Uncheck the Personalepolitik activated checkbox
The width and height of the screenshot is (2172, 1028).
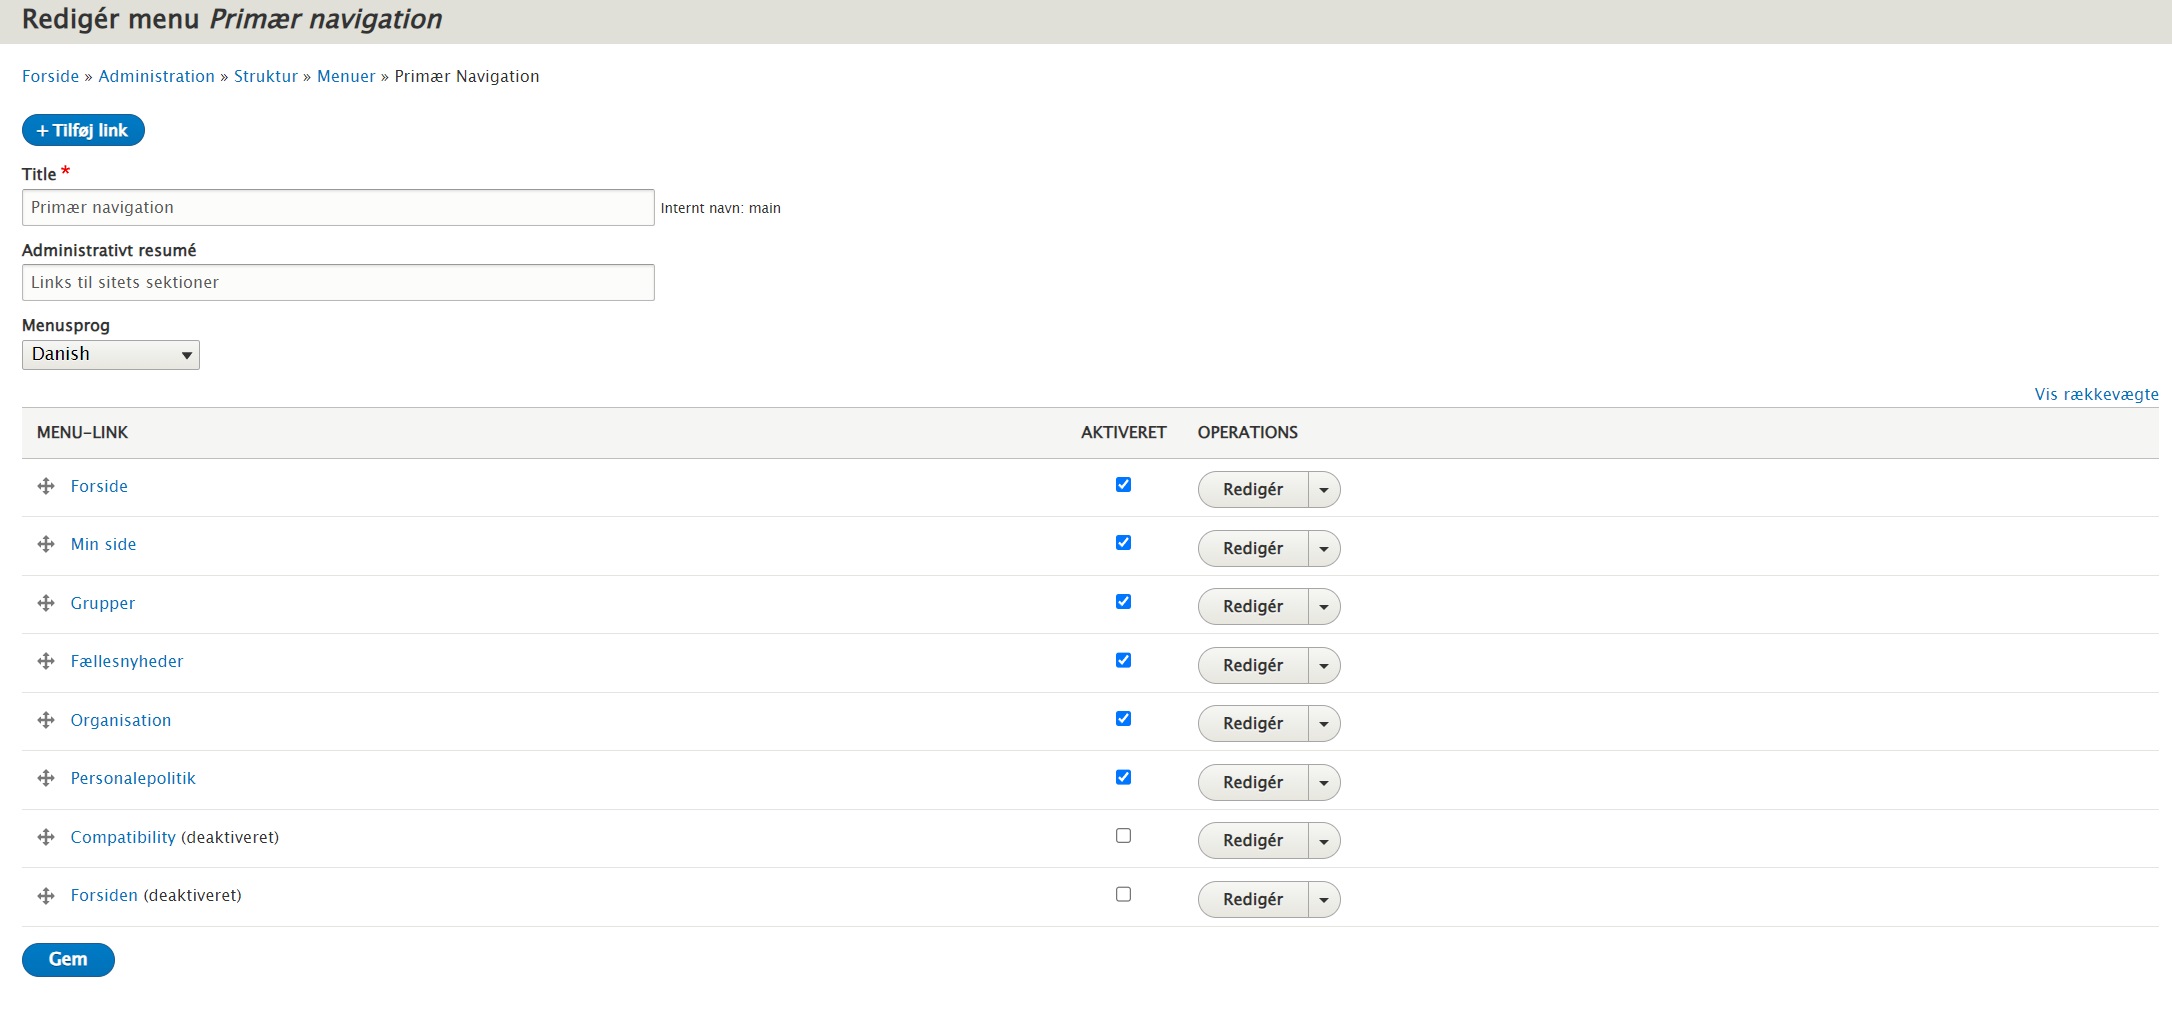pyautogui.click(x=1123, y=777)
